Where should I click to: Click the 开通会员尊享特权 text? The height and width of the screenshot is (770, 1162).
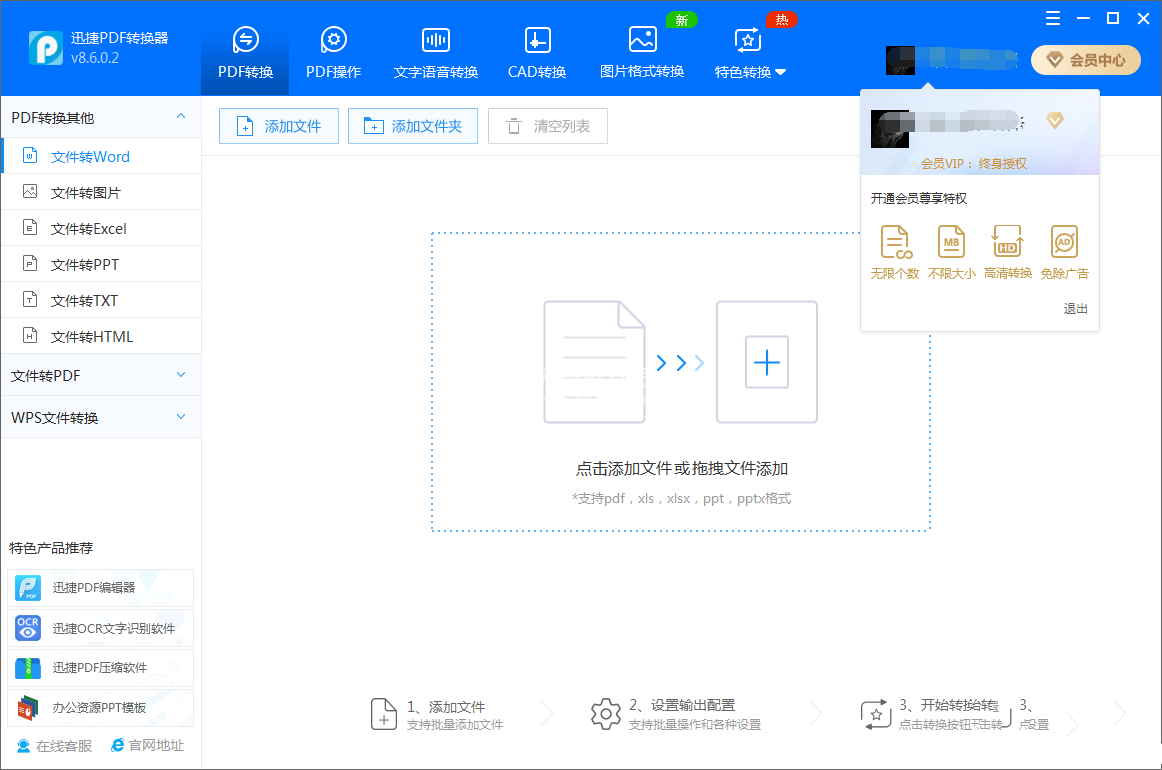[x=918, y=199]
